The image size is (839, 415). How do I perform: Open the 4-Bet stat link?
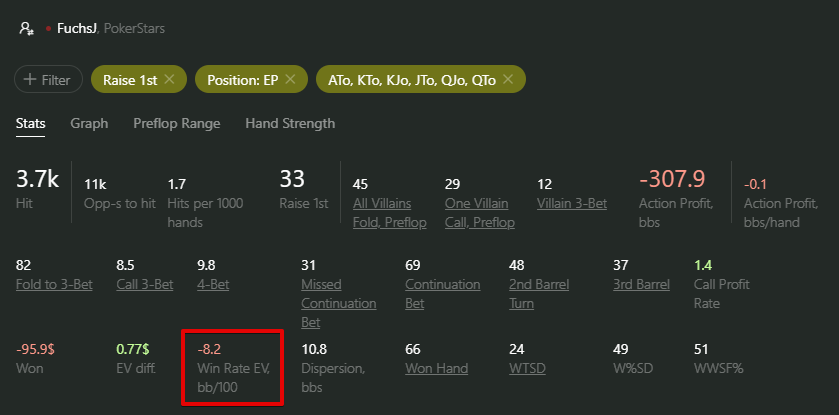pyautogui.click(x=213, y=285)
